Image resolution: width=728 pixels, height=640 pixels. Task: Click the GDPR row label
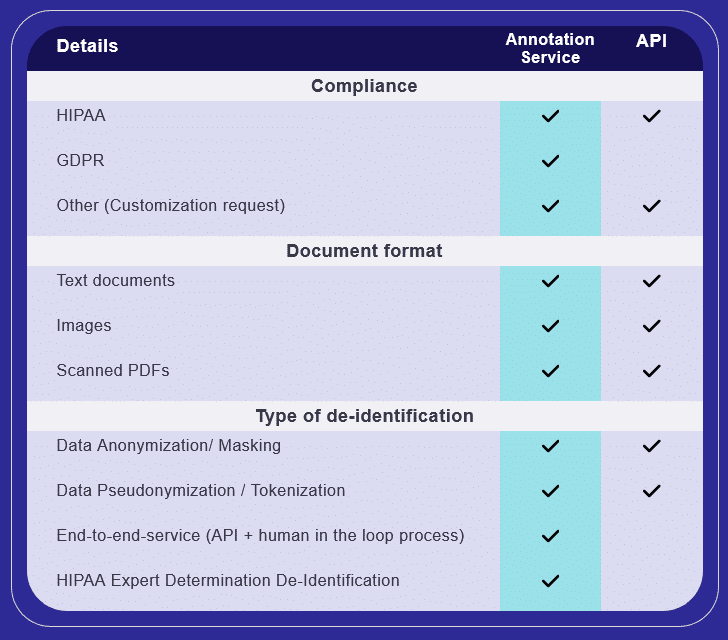click(x=80, y=160)
